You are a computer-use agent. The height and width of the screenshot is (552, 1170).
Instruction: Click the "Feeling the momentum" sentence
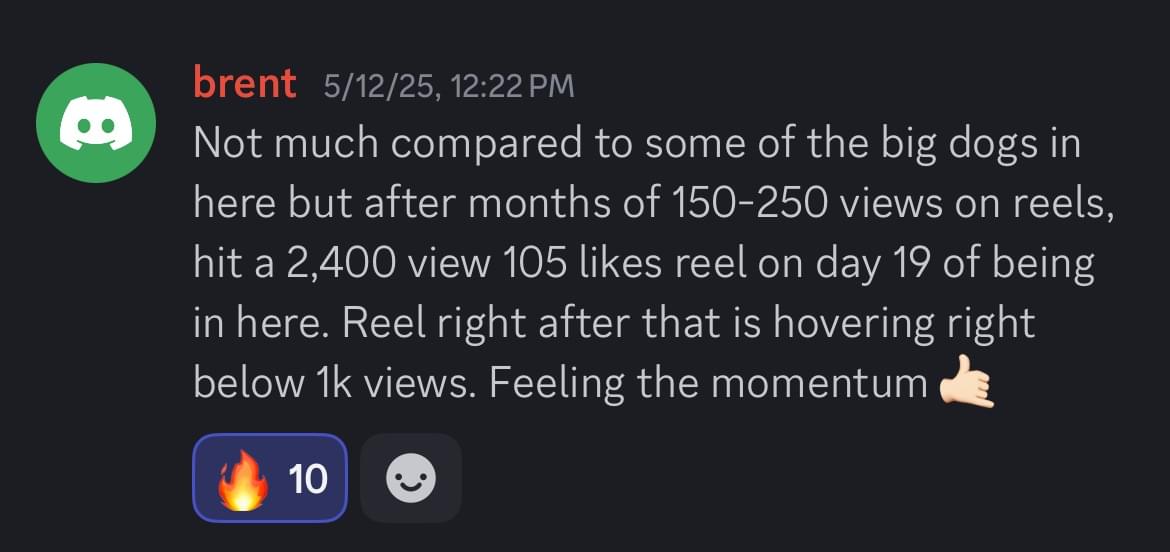(x=708, y=384)
